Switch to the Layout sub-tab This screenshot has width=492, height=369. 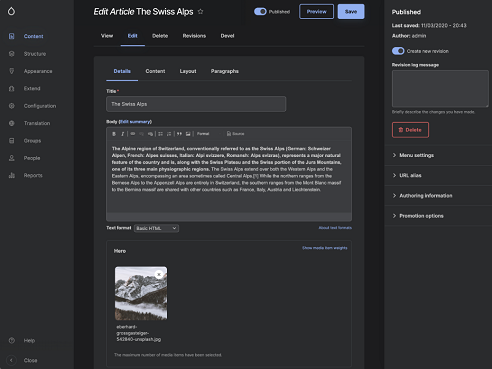point(188,71)
